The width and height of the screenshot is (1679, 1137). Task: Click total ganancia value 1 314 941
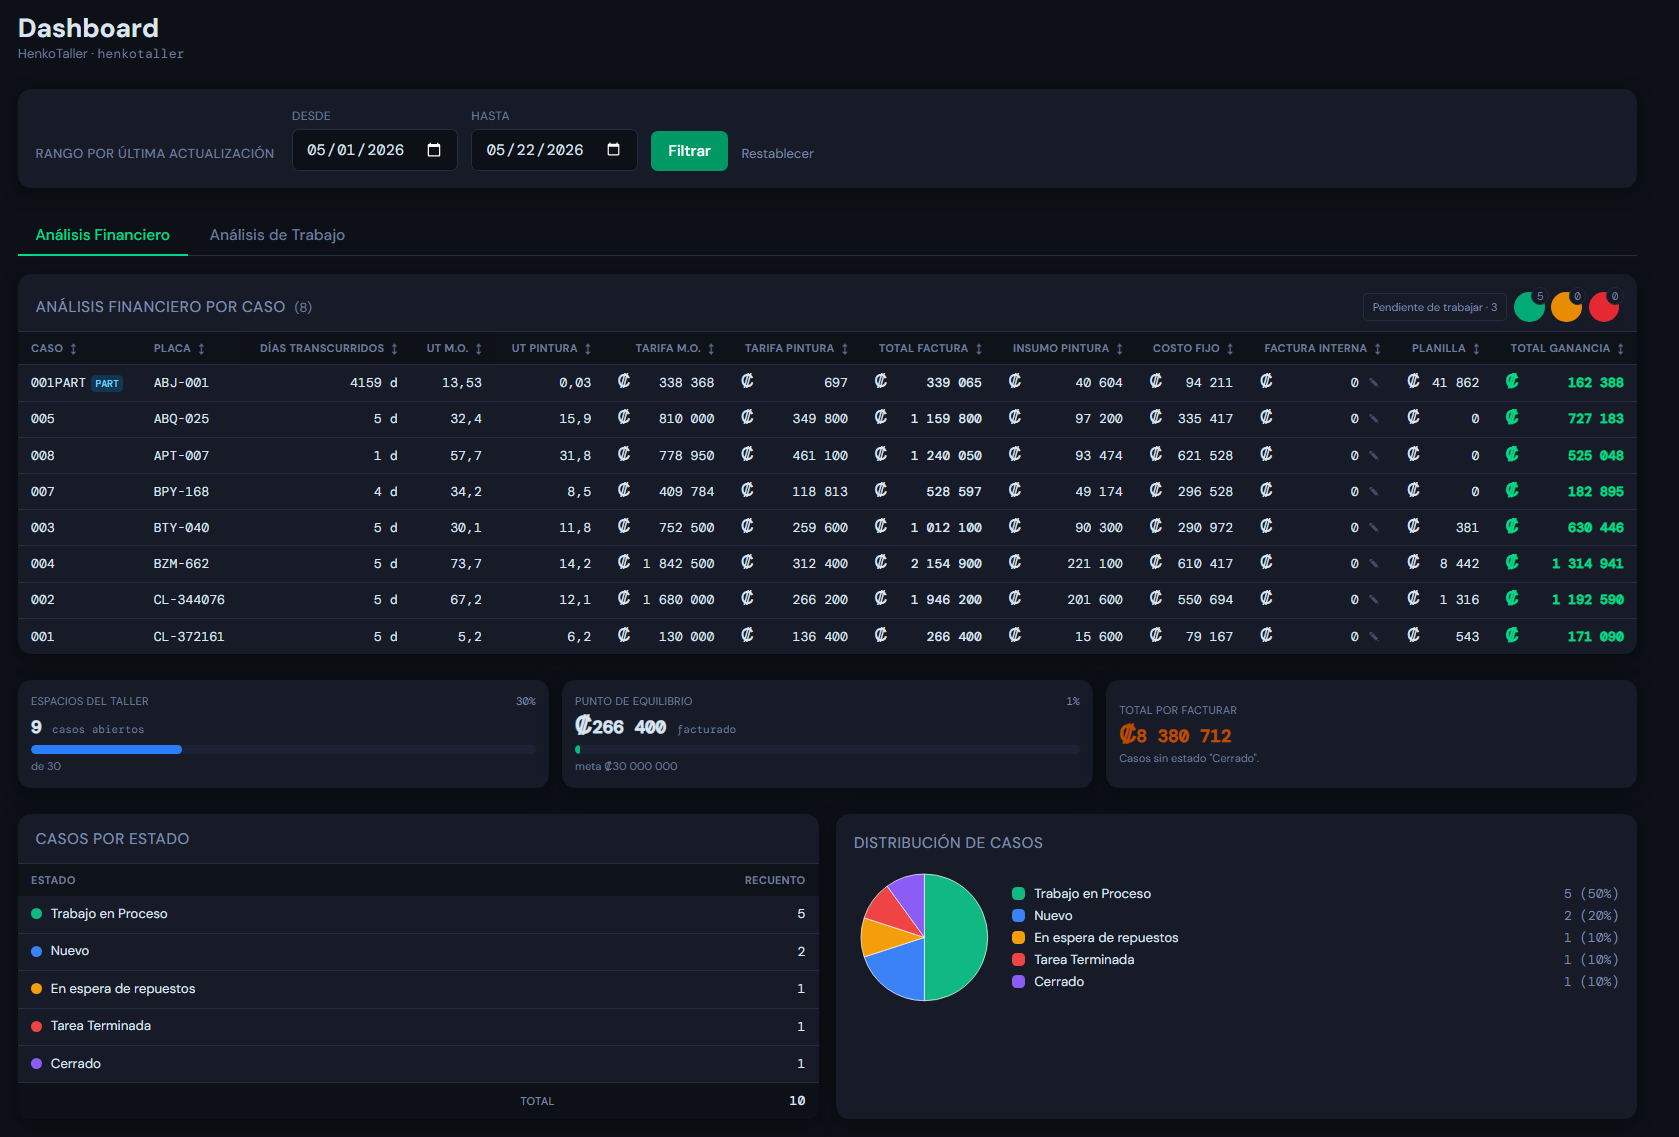(1587, 564)
